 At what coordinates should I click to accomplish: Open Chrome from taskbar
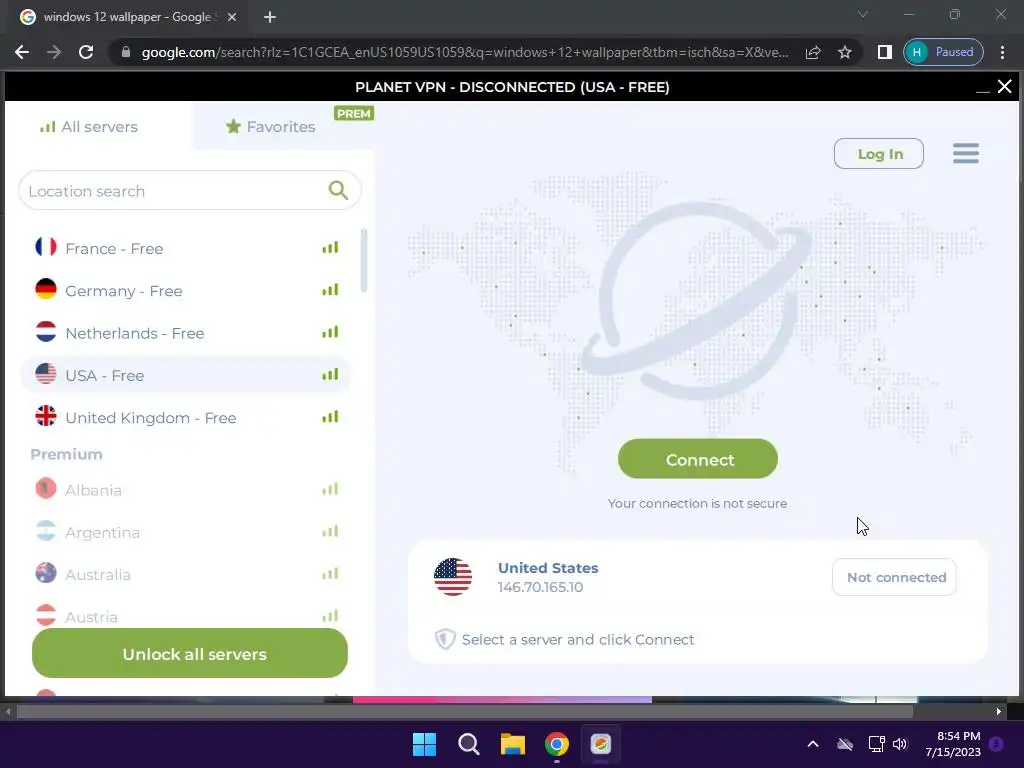tap(556, 744)
